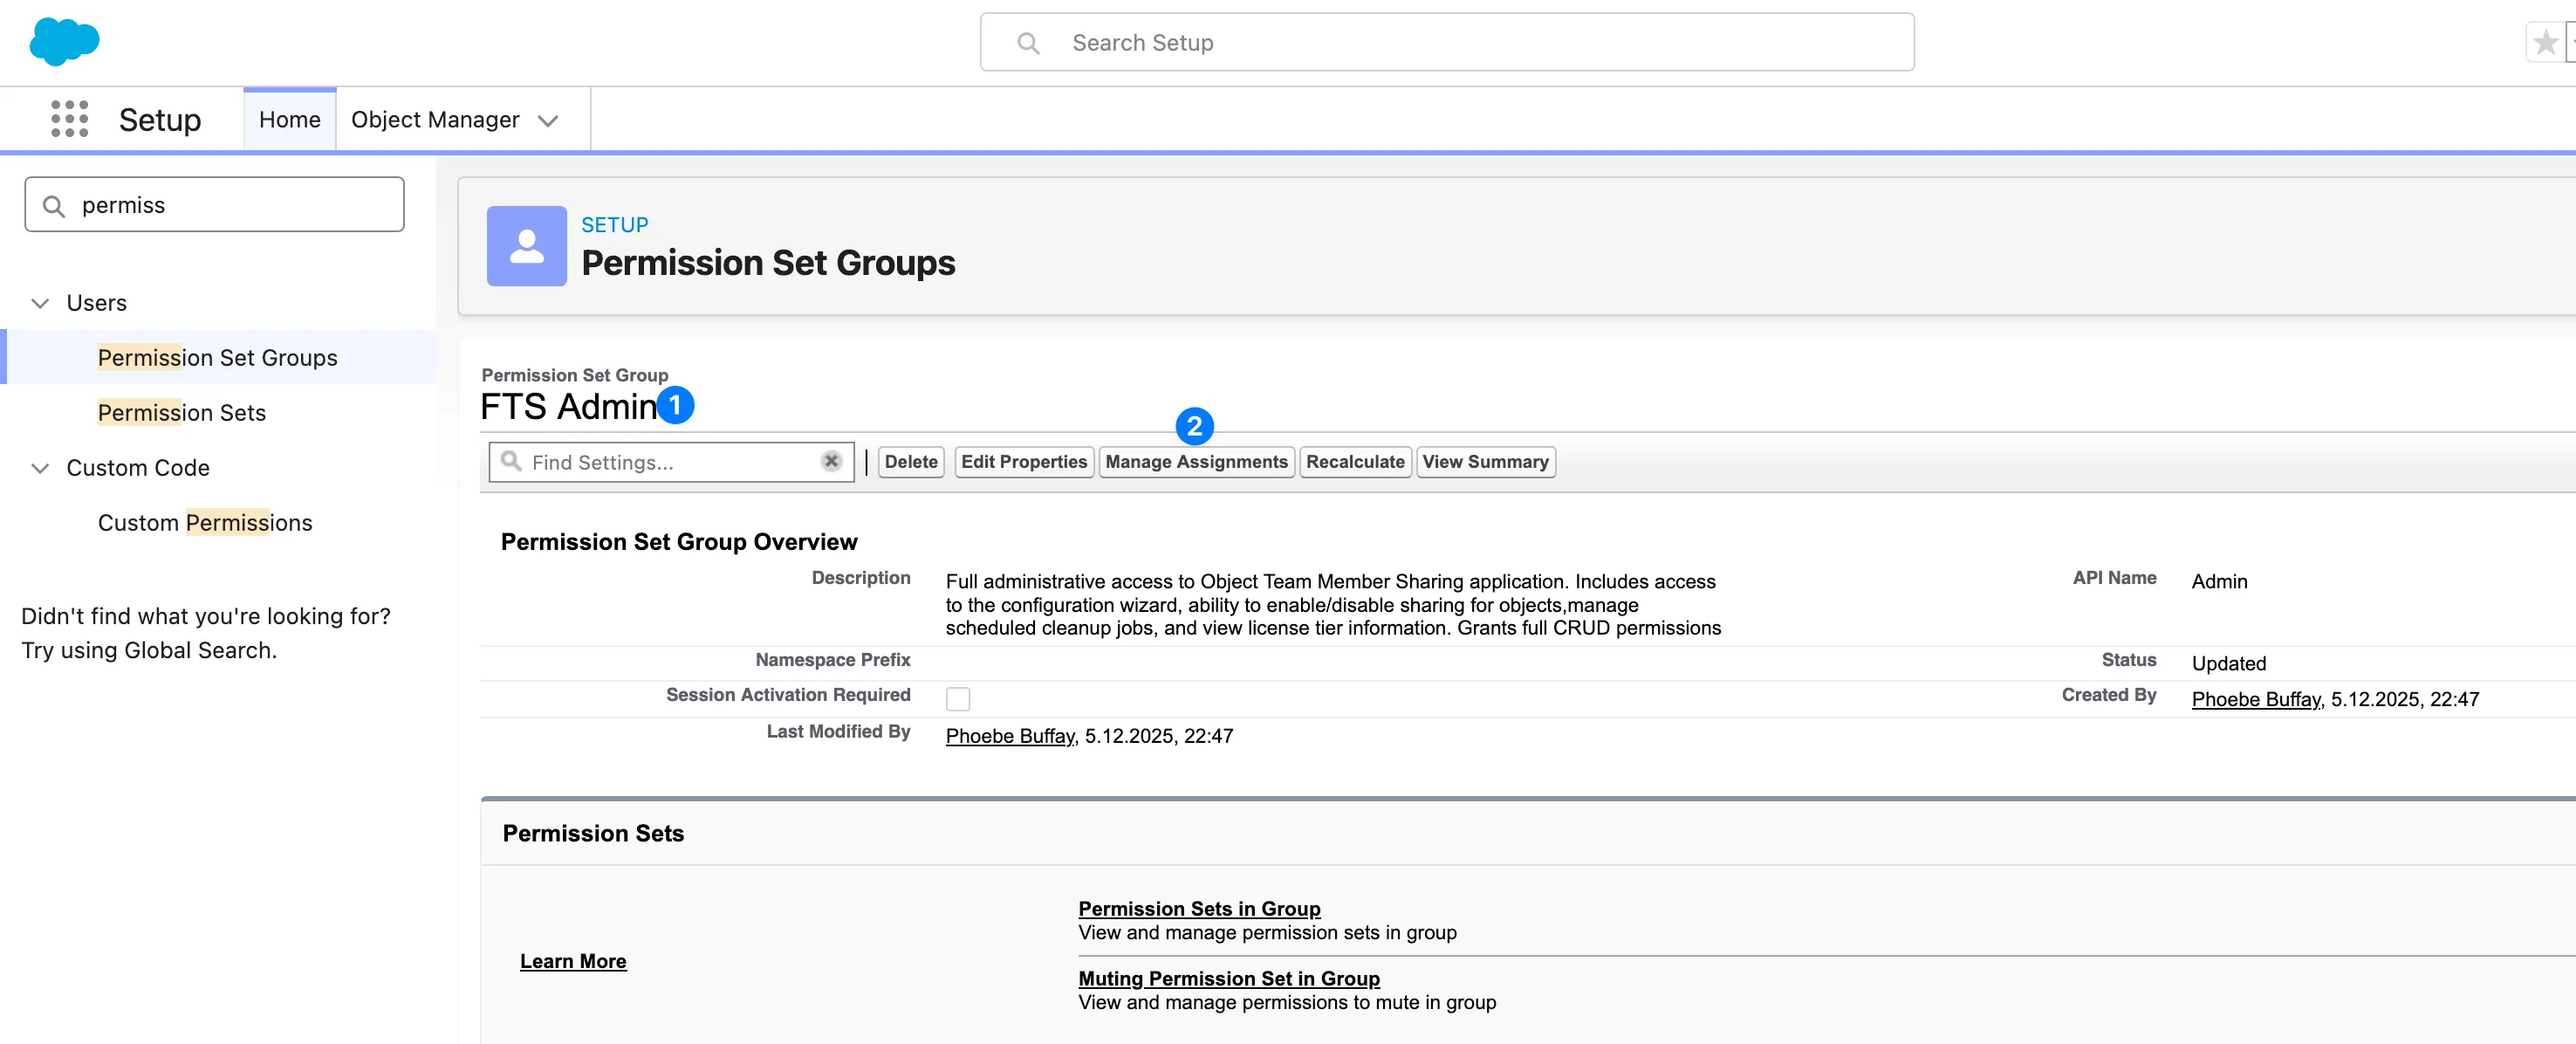Open the Phoebe Buffay user link

click(1008, 736)
